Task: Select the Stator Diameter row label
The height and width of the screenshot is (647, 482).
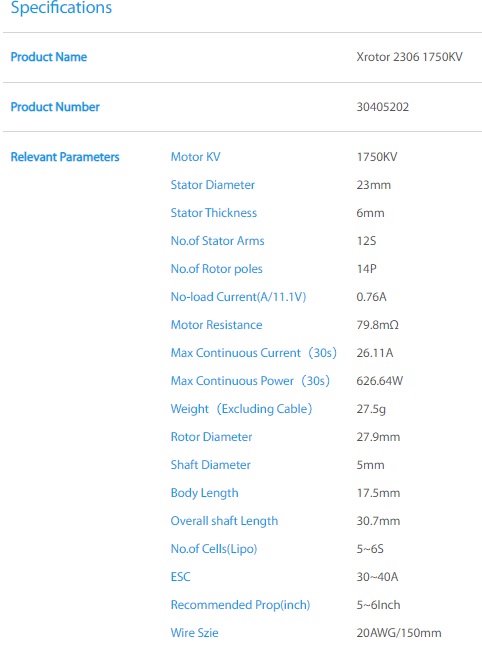Action: click(x=213, y=185)
